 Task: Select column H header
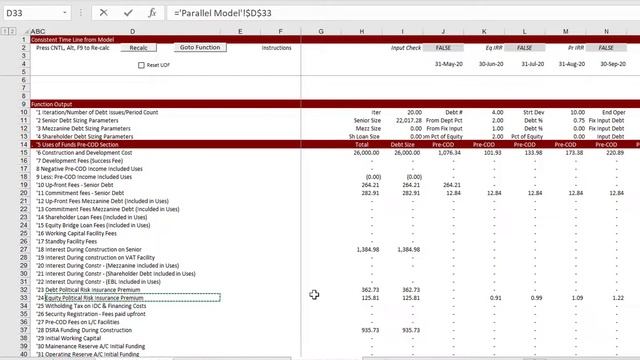362,31
